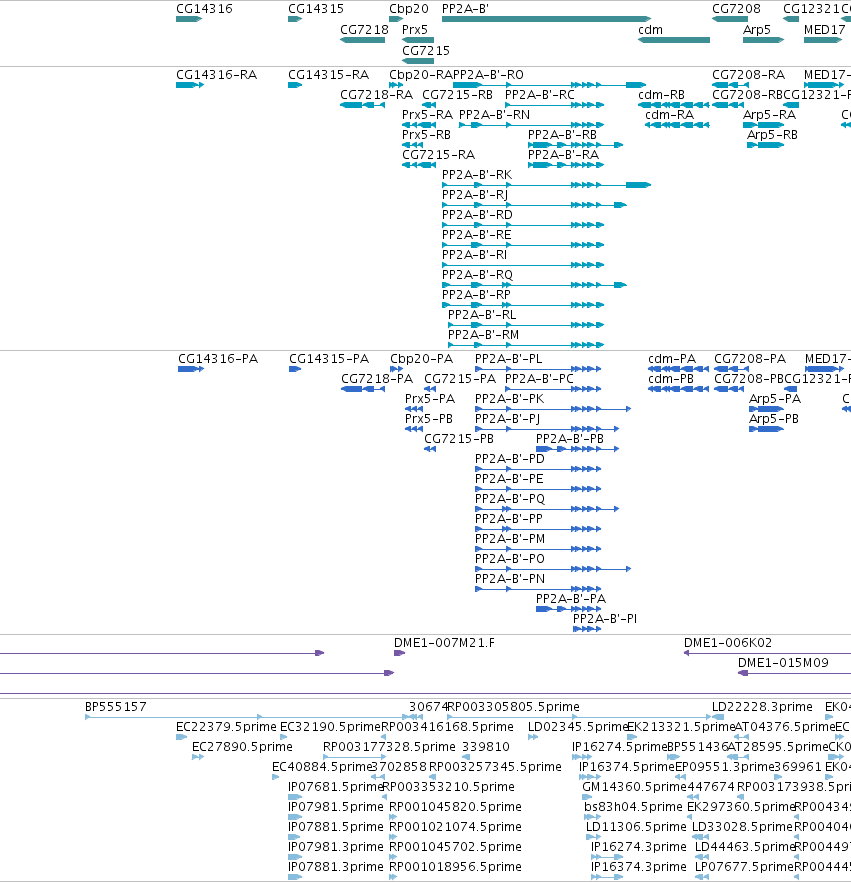The height and width of the screenshot is (882, 851).
Task: Click transcript PP2A-B'-RP
Action: point(523,305)
